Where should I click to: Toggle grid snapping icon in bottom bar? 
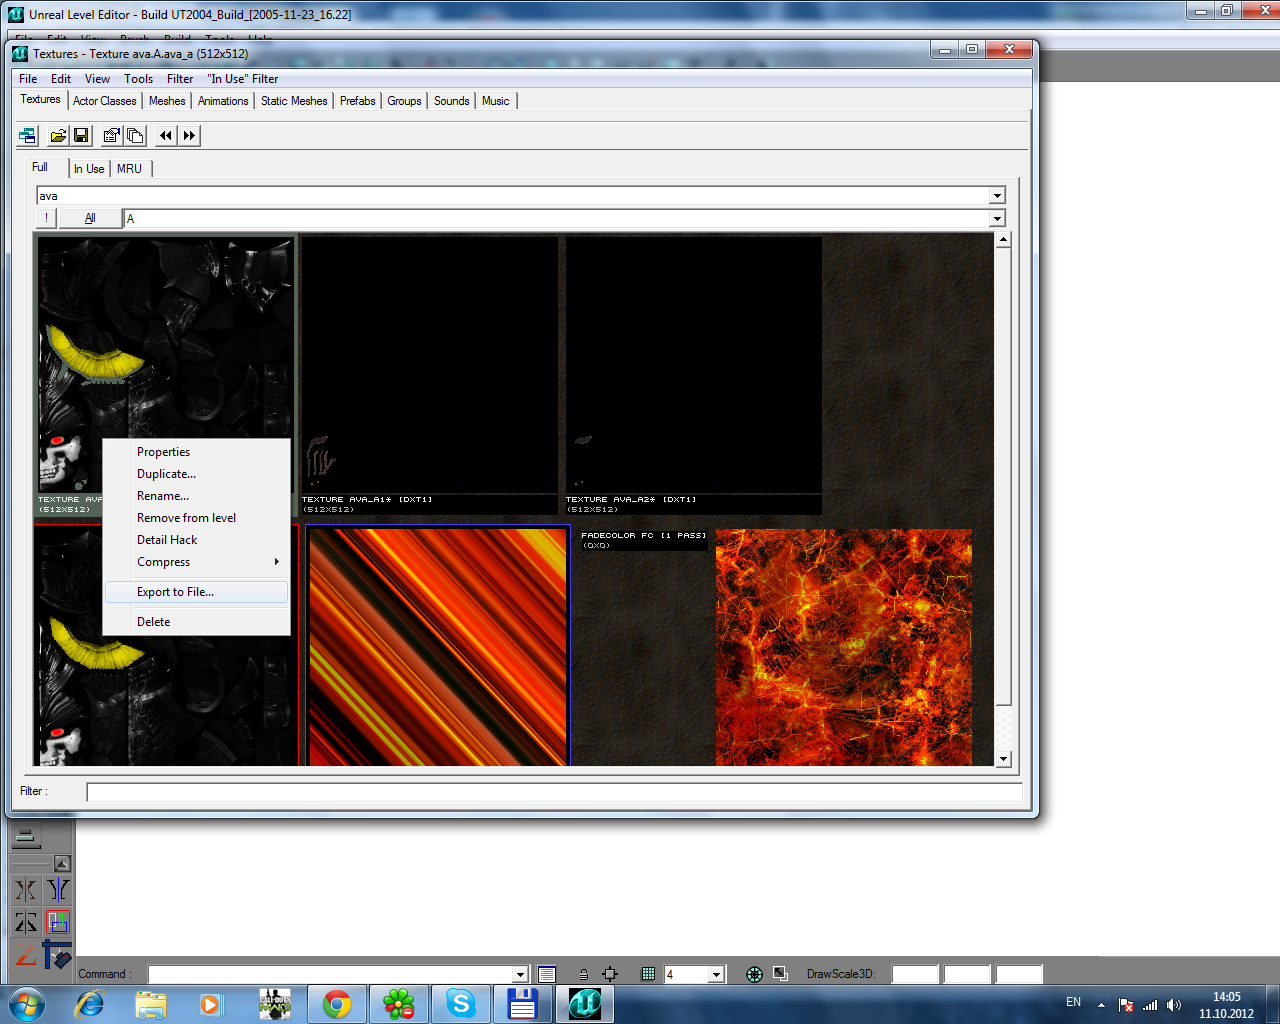click(648, 974)
